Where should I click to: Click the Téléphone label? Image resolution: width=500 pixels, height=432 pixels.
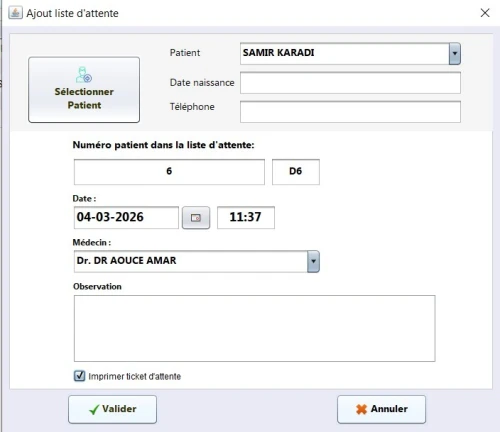192,107
